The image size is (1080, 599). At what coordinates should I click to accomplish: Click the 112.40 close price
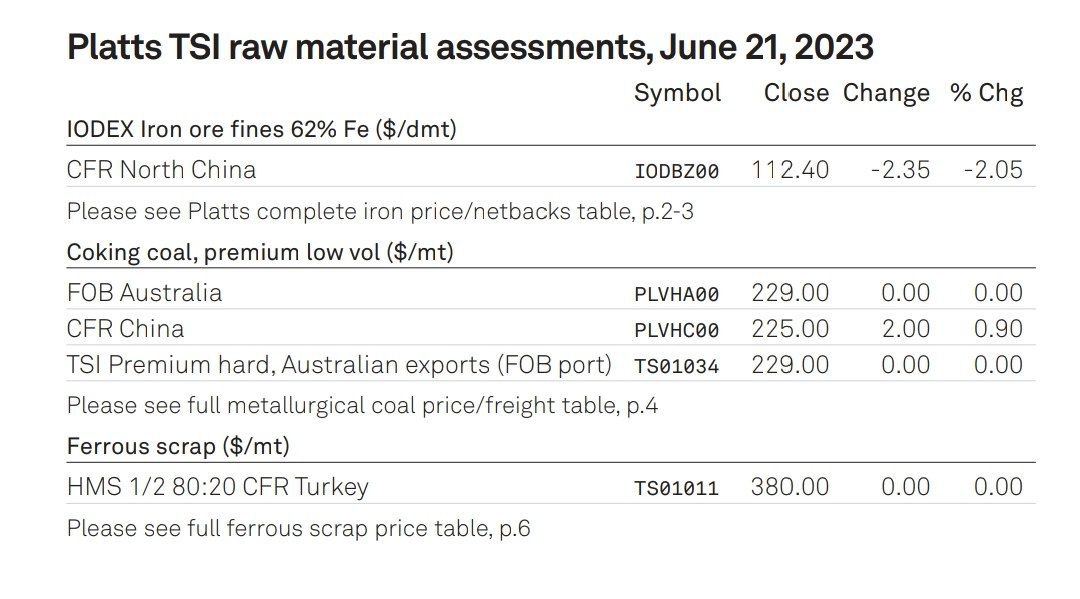[790, 170]
